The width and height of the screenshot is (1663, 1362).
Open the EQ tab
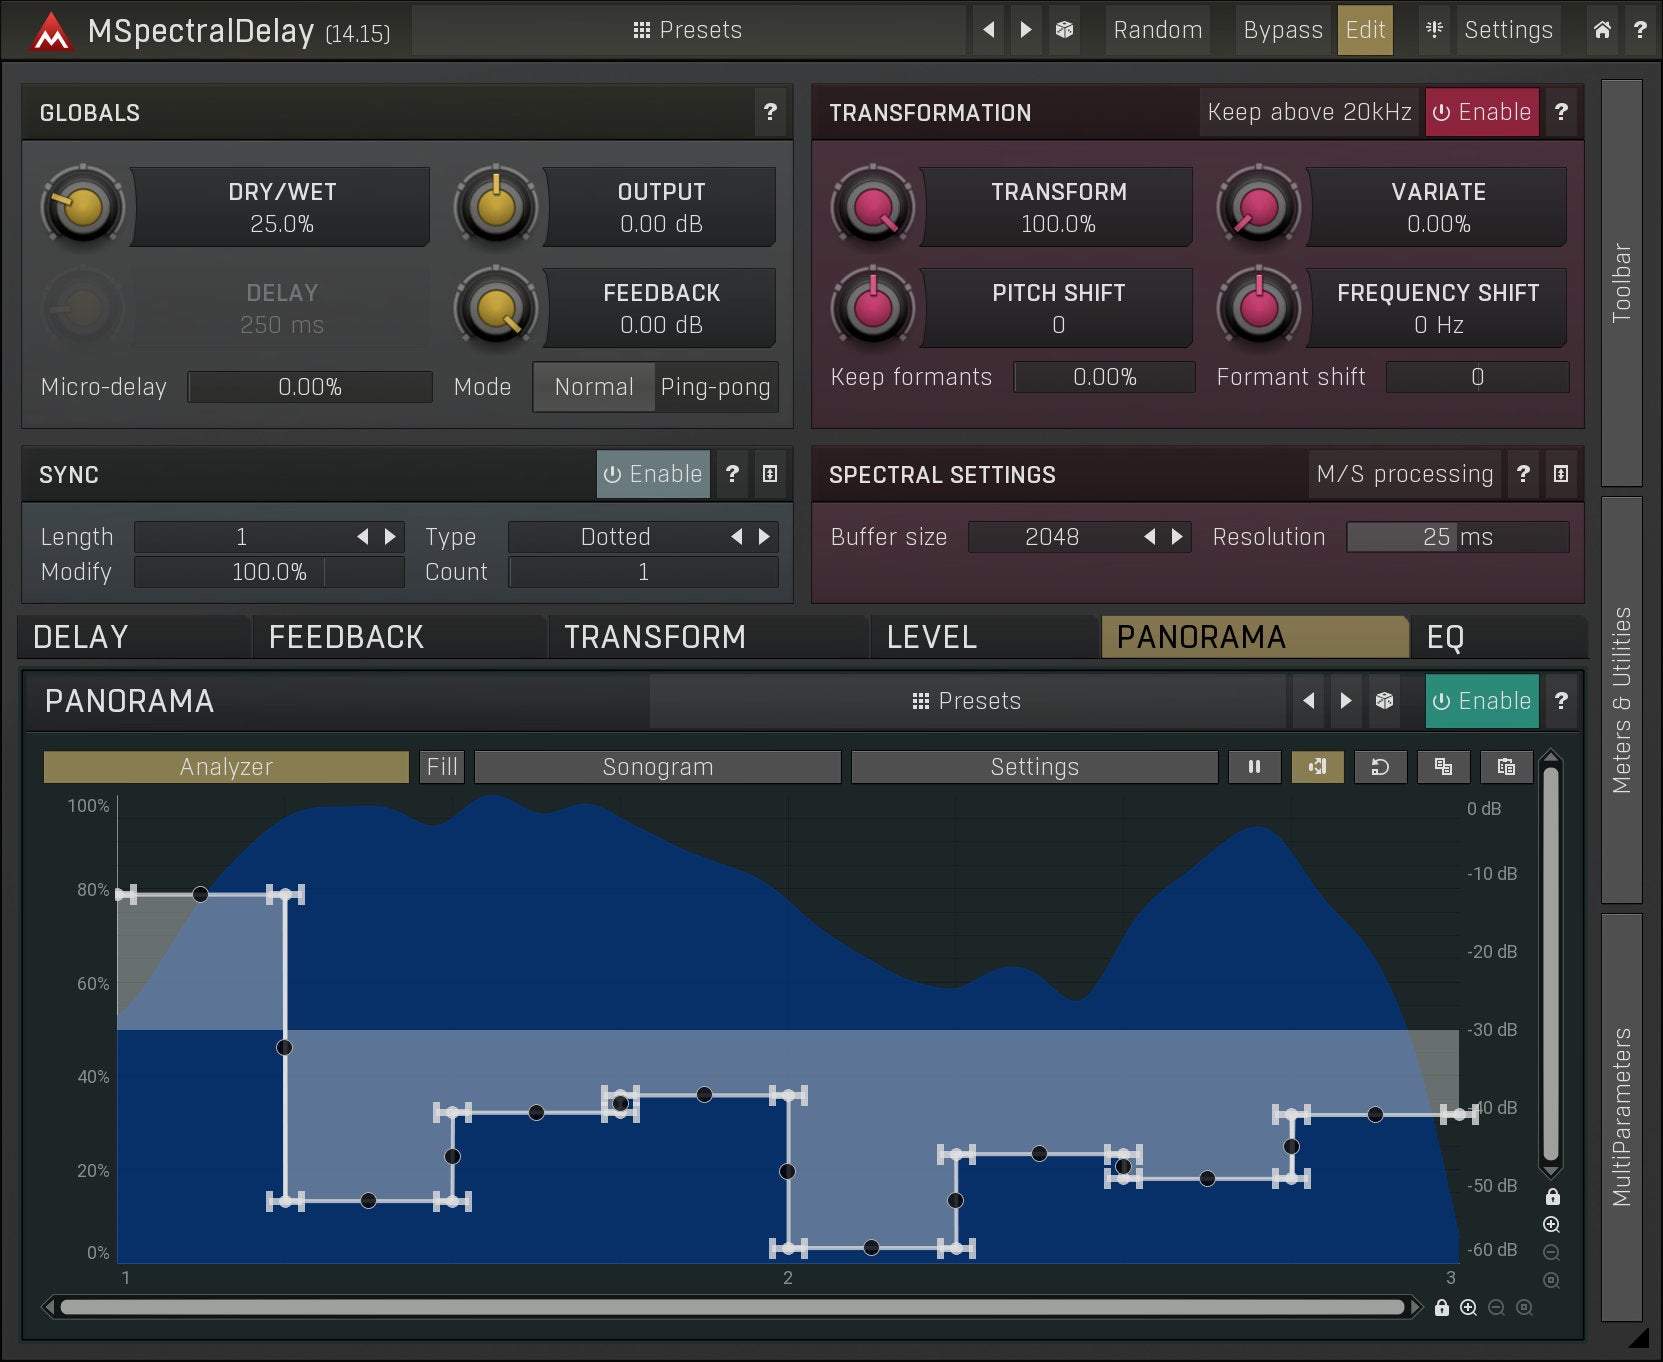[x=1445, y=637]
